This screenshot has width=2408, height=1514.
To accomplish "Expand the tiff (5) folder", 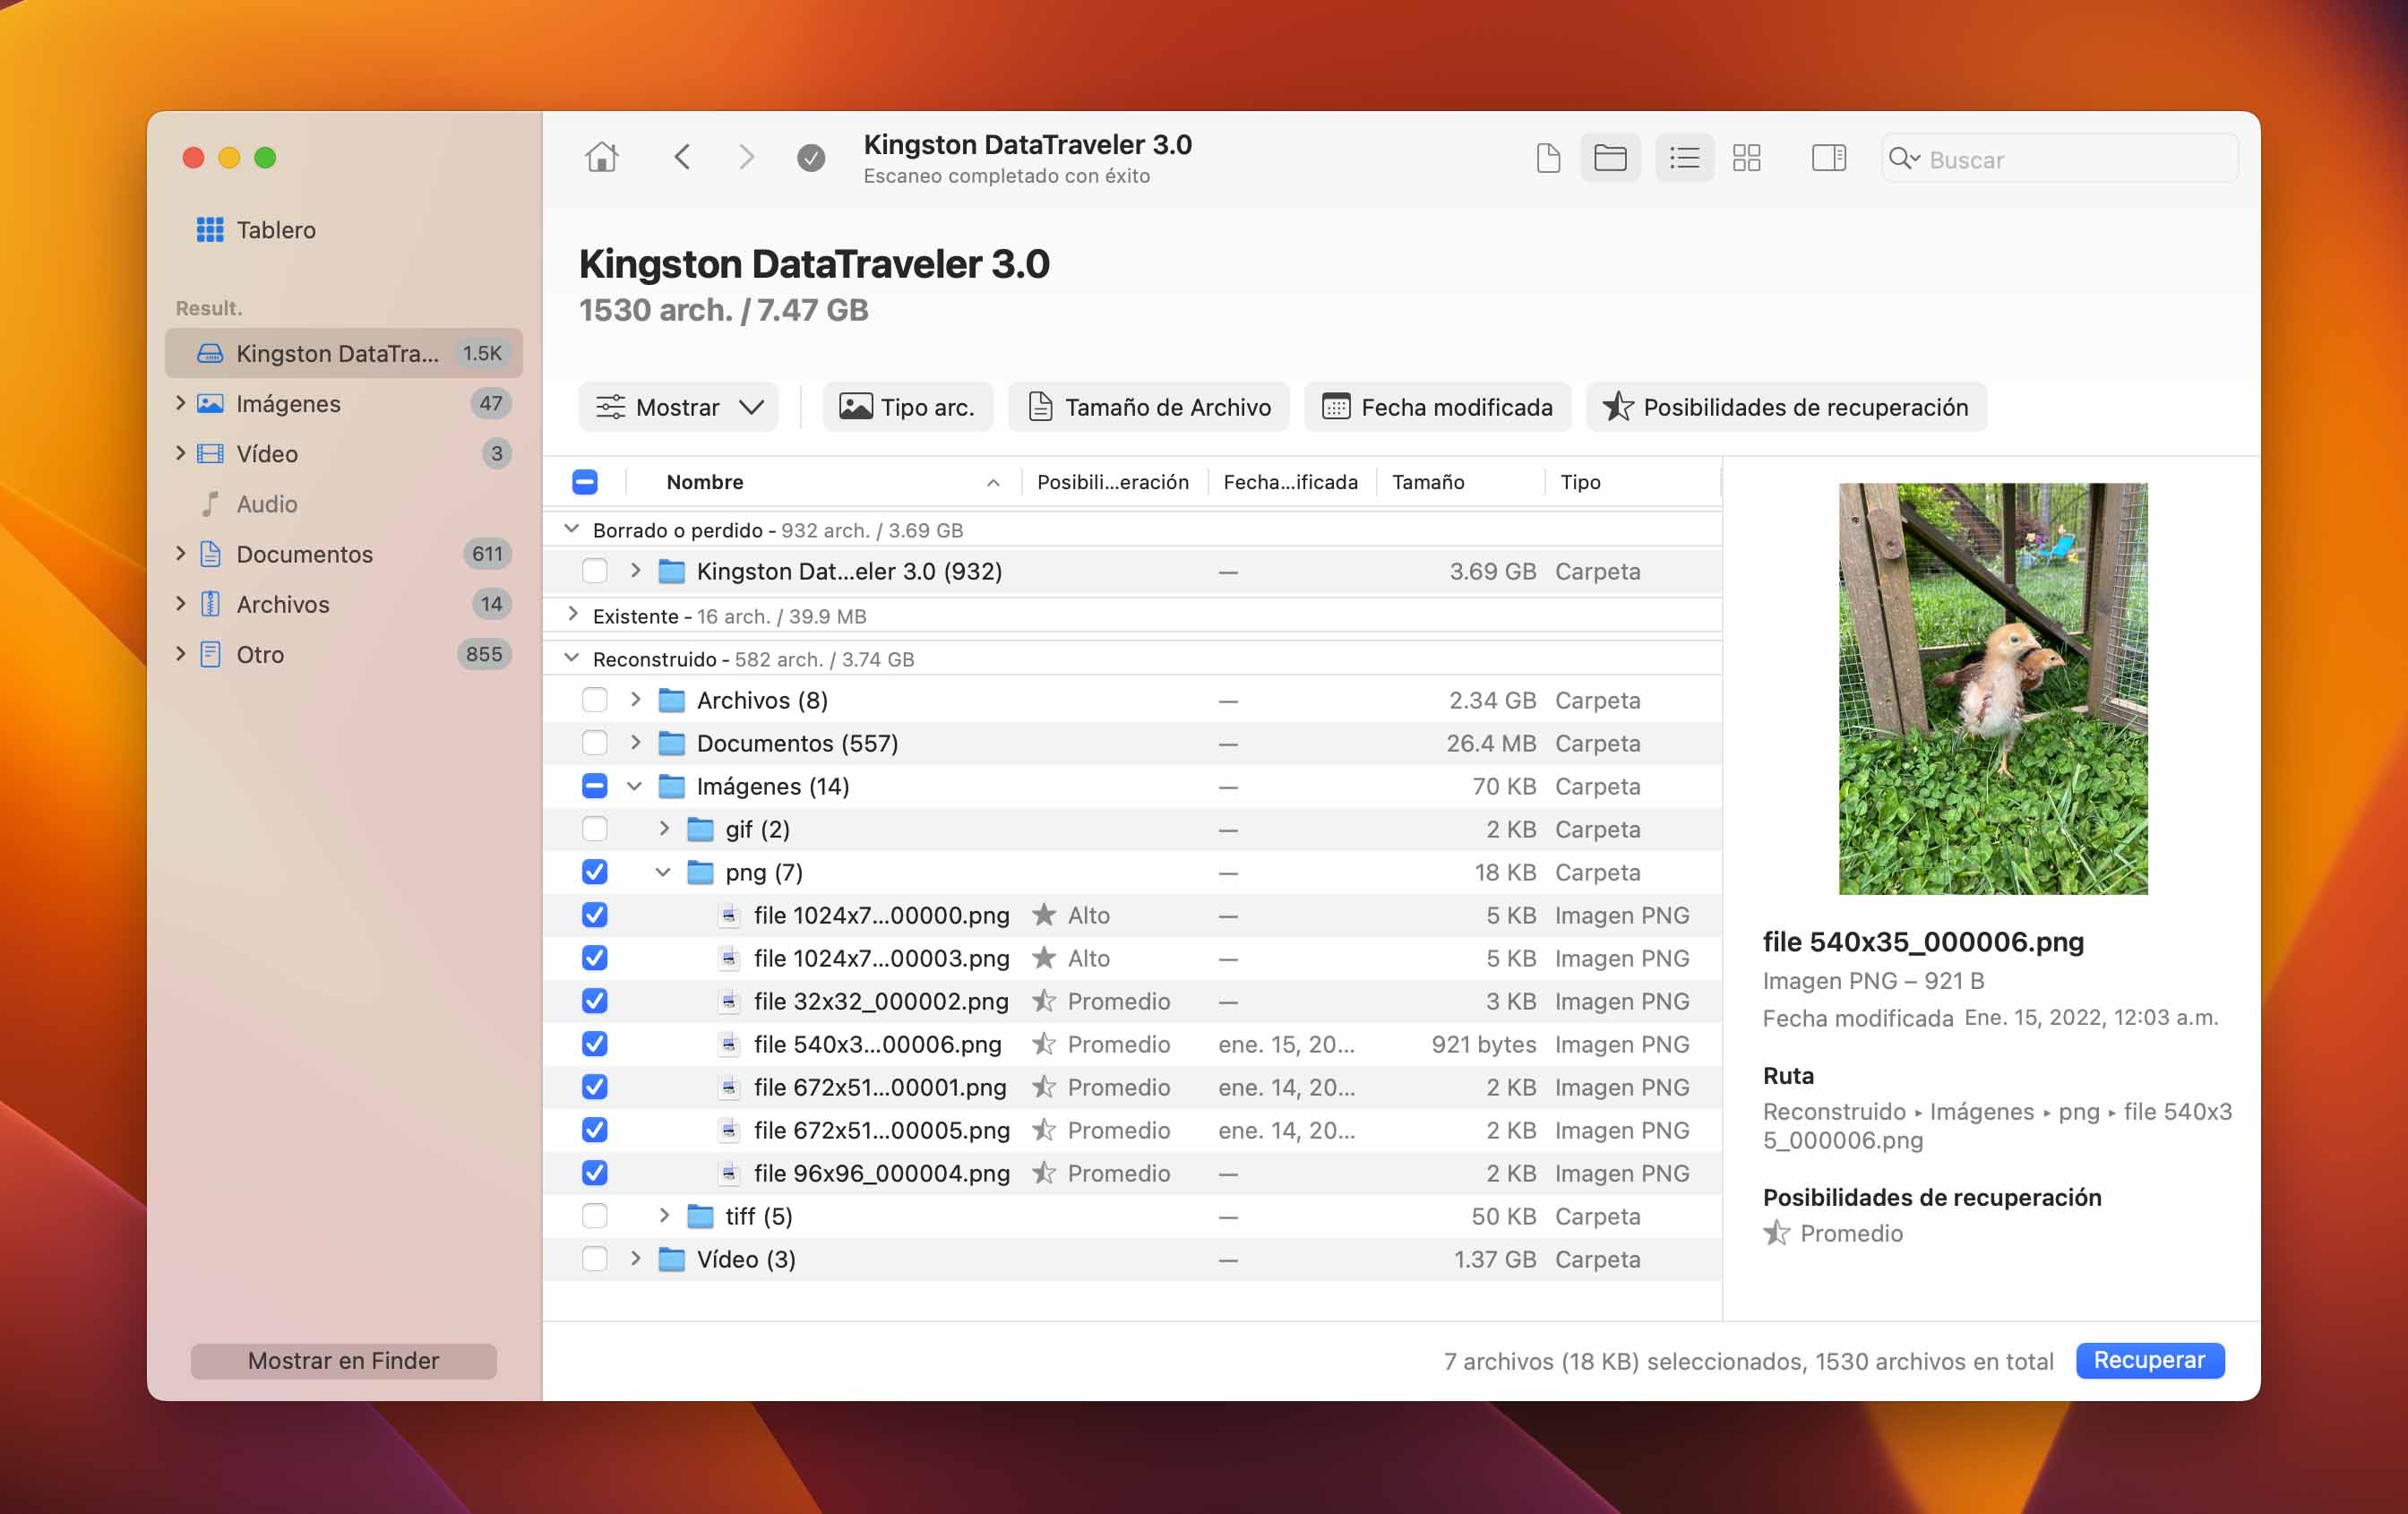I will (x=663, y=1216).
